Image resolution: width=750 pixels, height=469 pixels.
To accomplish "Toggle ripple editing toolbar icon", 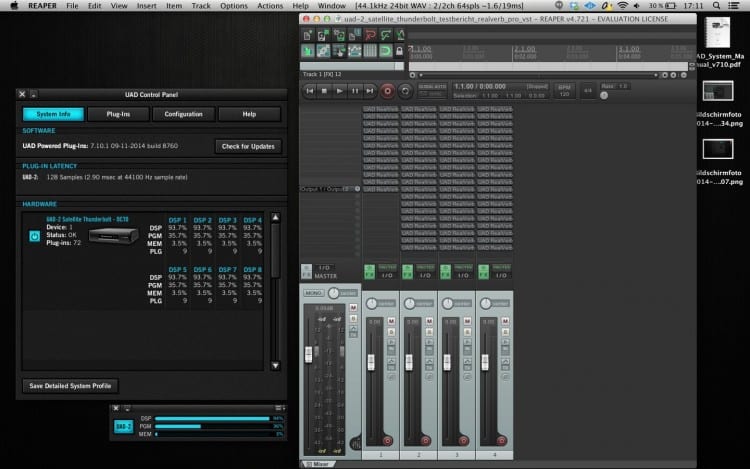I will (x=339, y=51).
